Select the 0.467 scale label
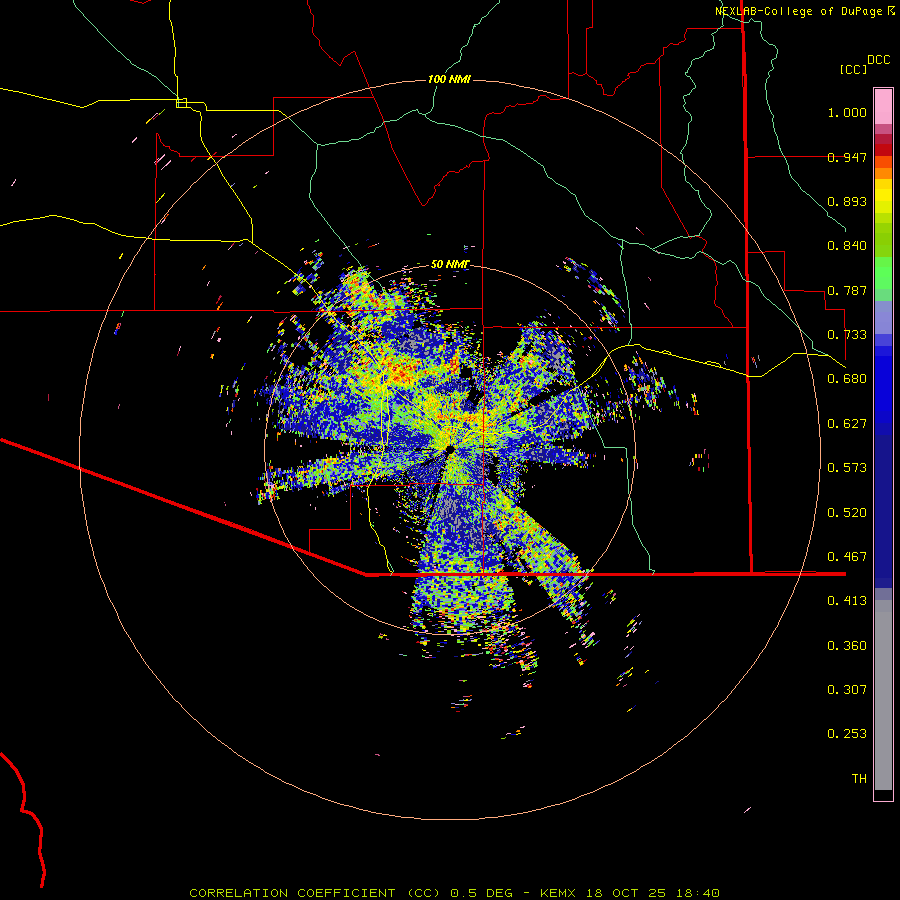The image size is (900, 900). click(x=847, y=557)
